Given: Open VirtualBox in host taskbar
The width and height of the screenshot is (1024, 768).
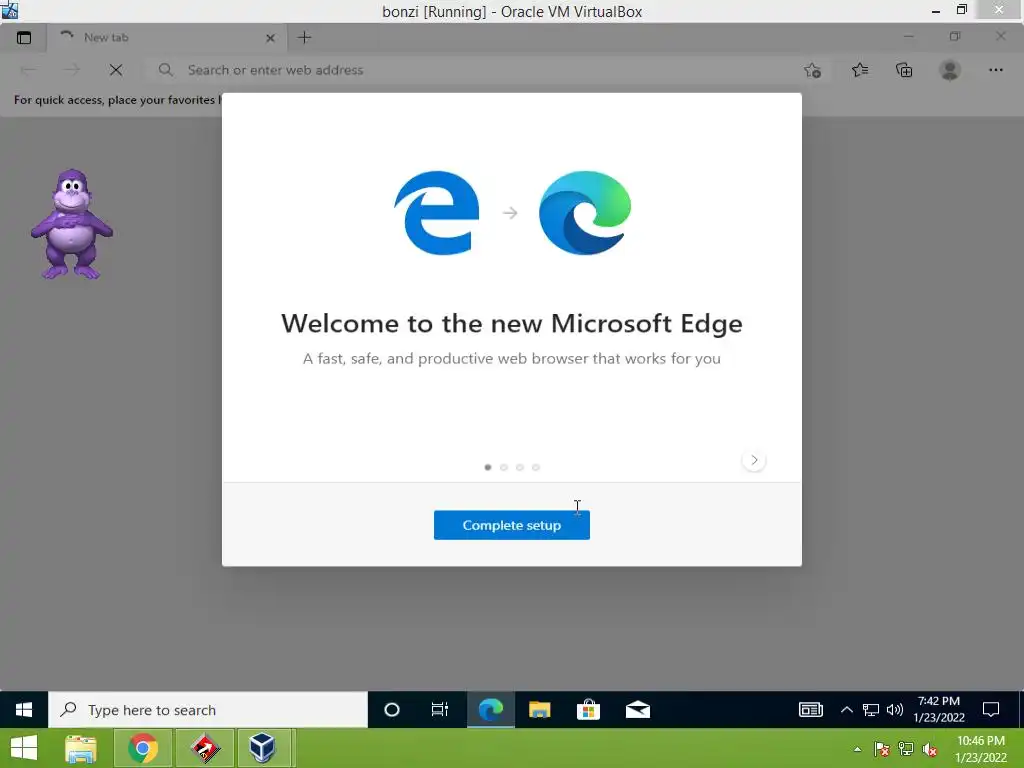Looking at the screenshot, I should pos(263,748).
